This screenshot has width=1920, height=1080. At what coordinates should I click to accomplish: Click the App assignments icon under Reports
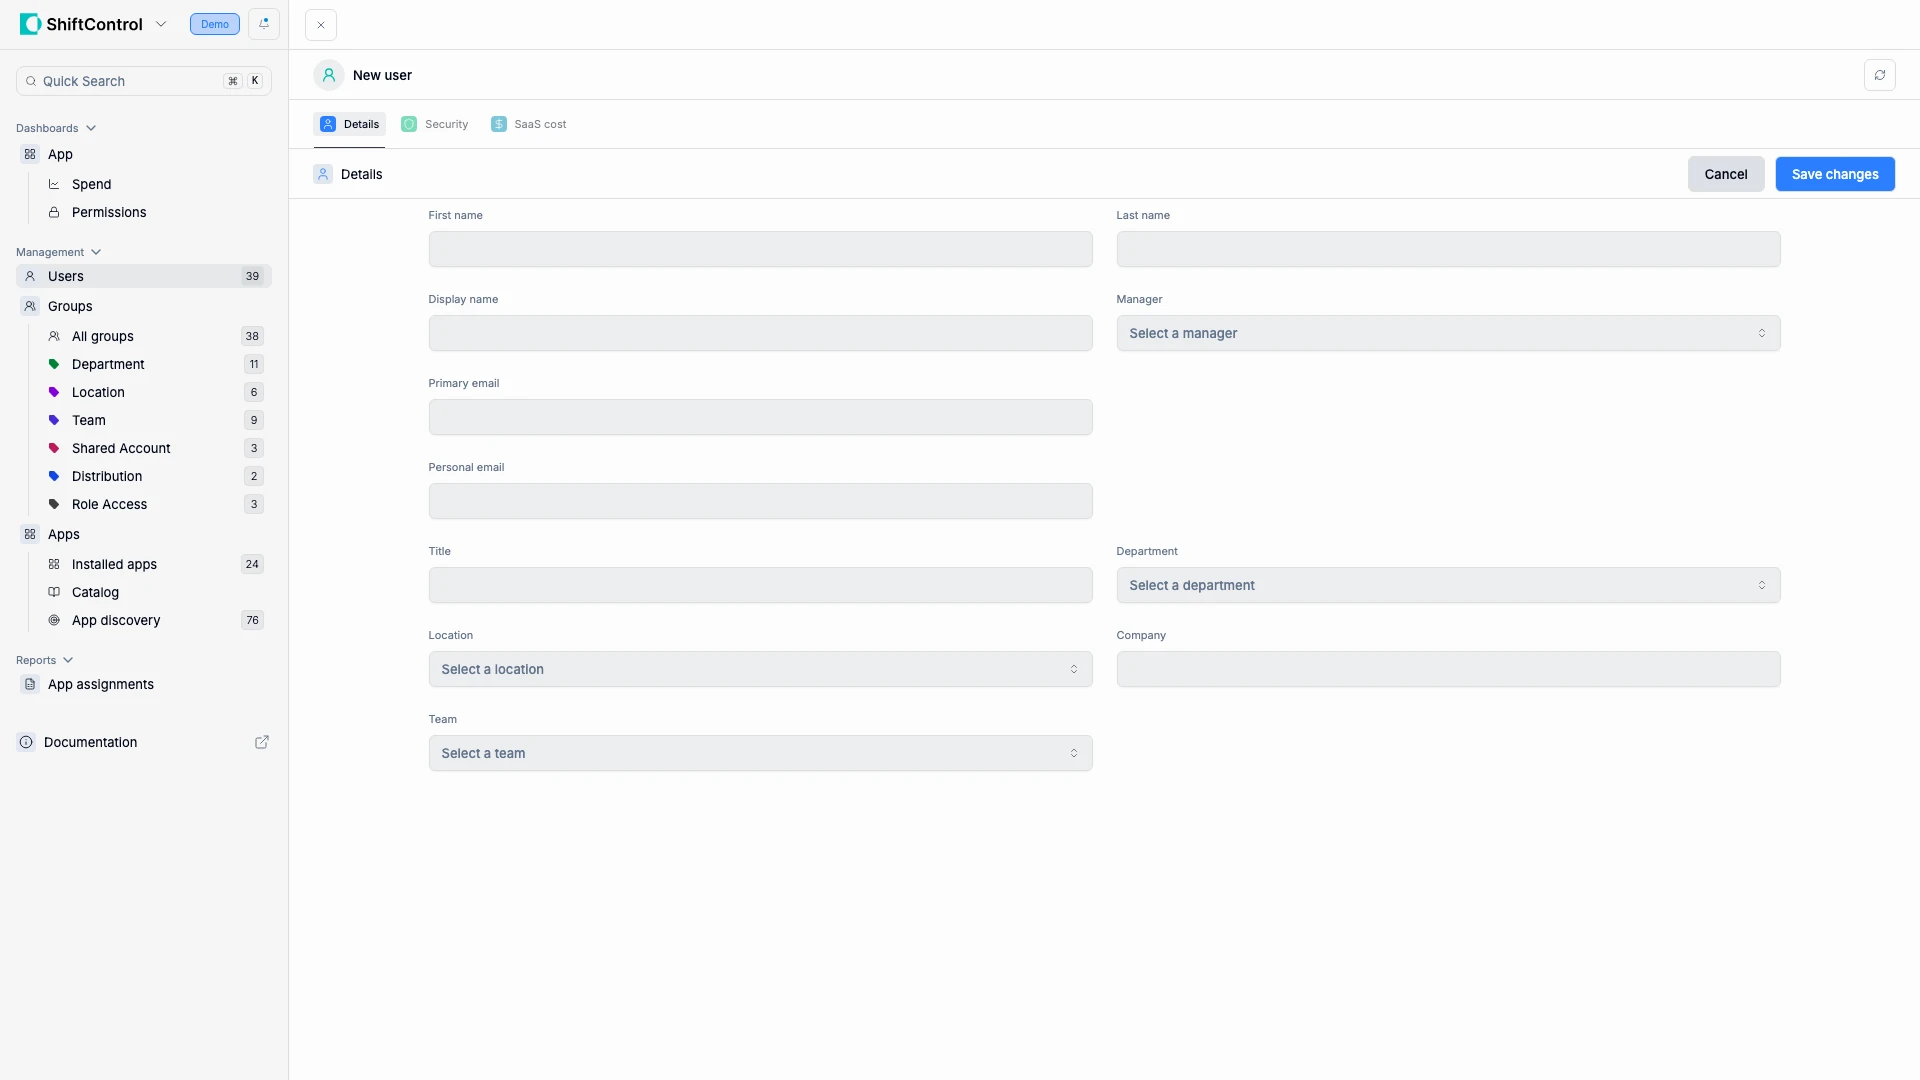pos(28,684)
